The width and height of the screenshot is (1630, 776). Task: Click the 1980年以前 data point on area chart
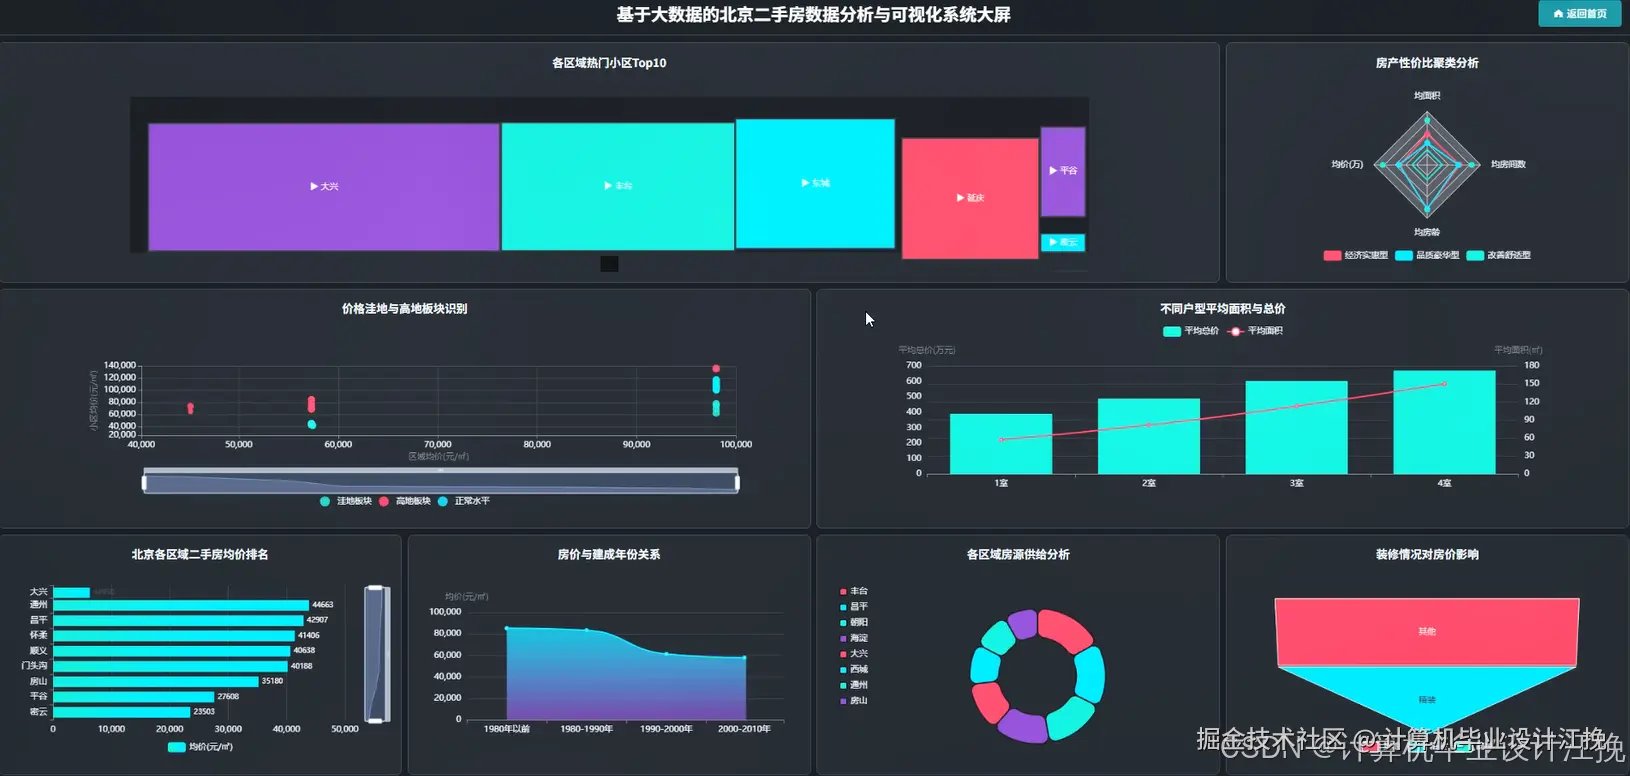click(x=507, y=628)
